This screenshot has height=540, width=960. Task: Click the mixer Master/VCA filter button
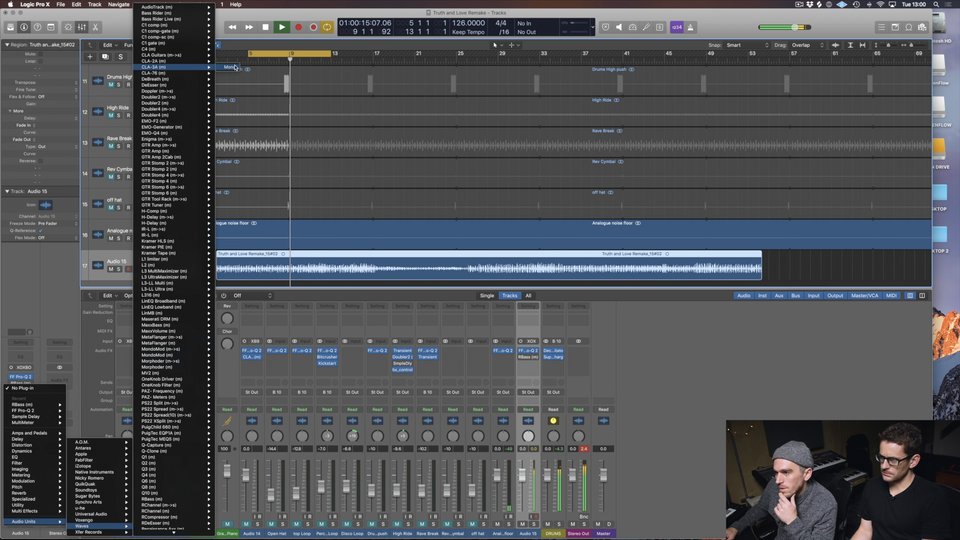click(864, 295)
